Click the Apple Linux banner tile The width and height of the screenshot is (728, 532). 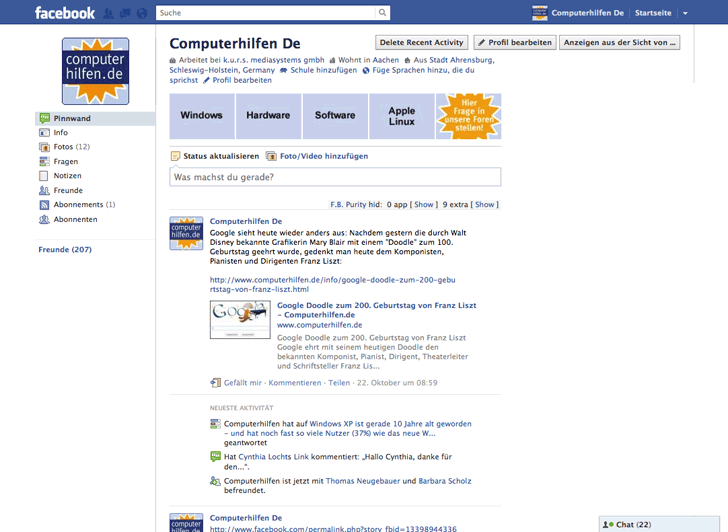pyautogui.click(x=402, y=116)
